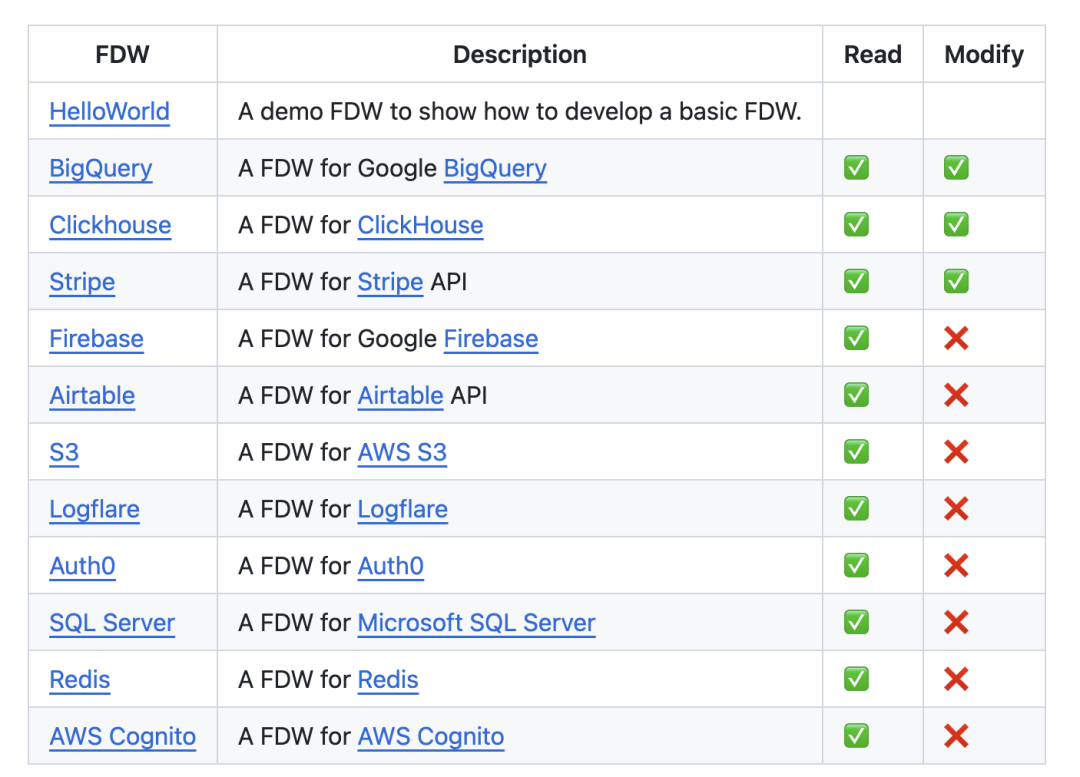
Task: Click the Read checkmark in the S3 row
Action: (x=856, y=452)
